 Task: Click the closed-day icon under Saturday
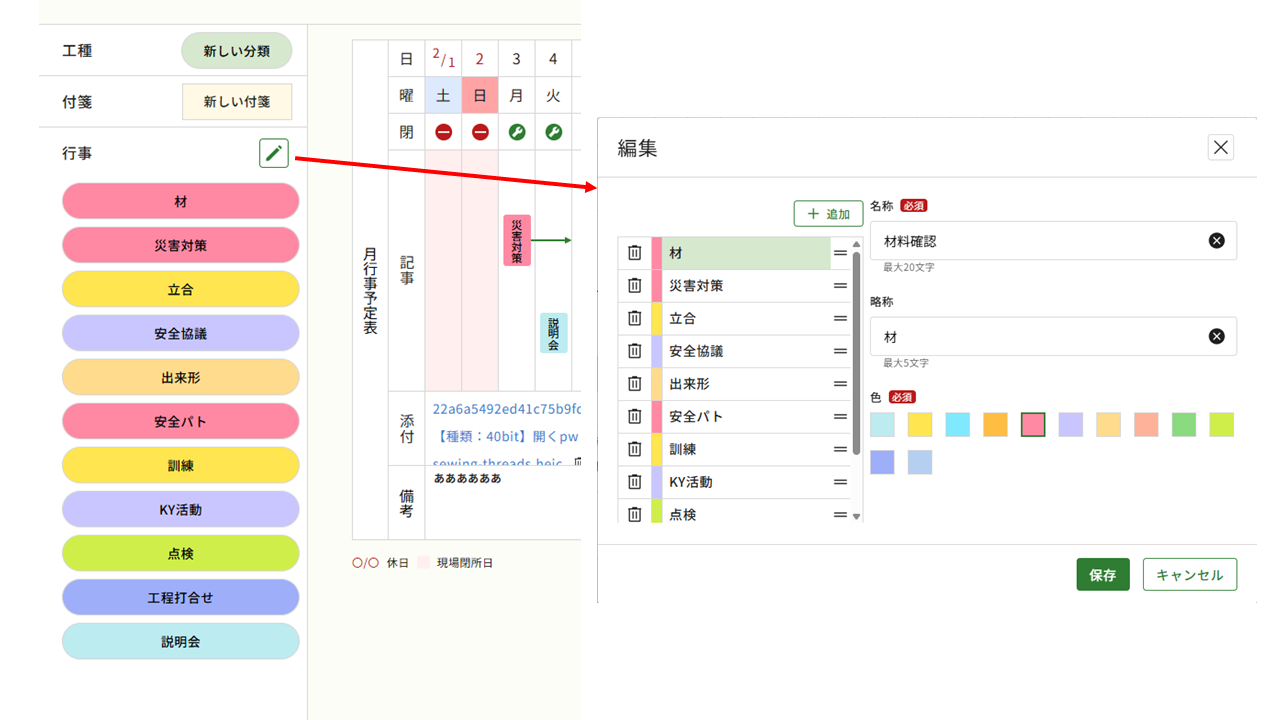tap(443, 132)
